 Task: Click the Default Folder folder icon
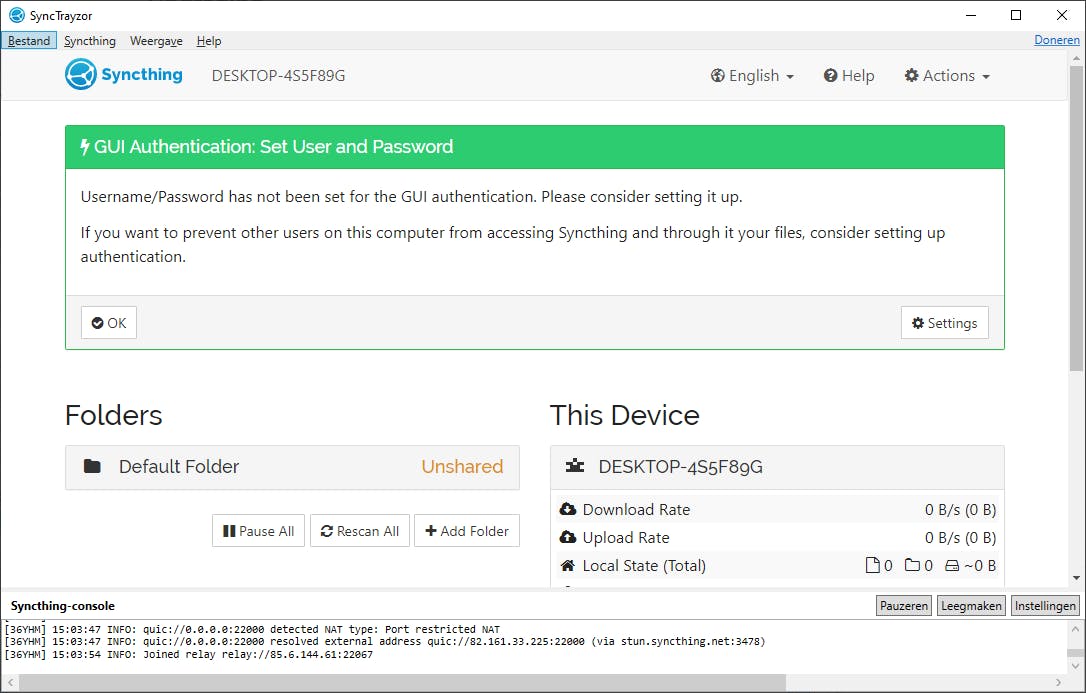(x=92, y=466)
